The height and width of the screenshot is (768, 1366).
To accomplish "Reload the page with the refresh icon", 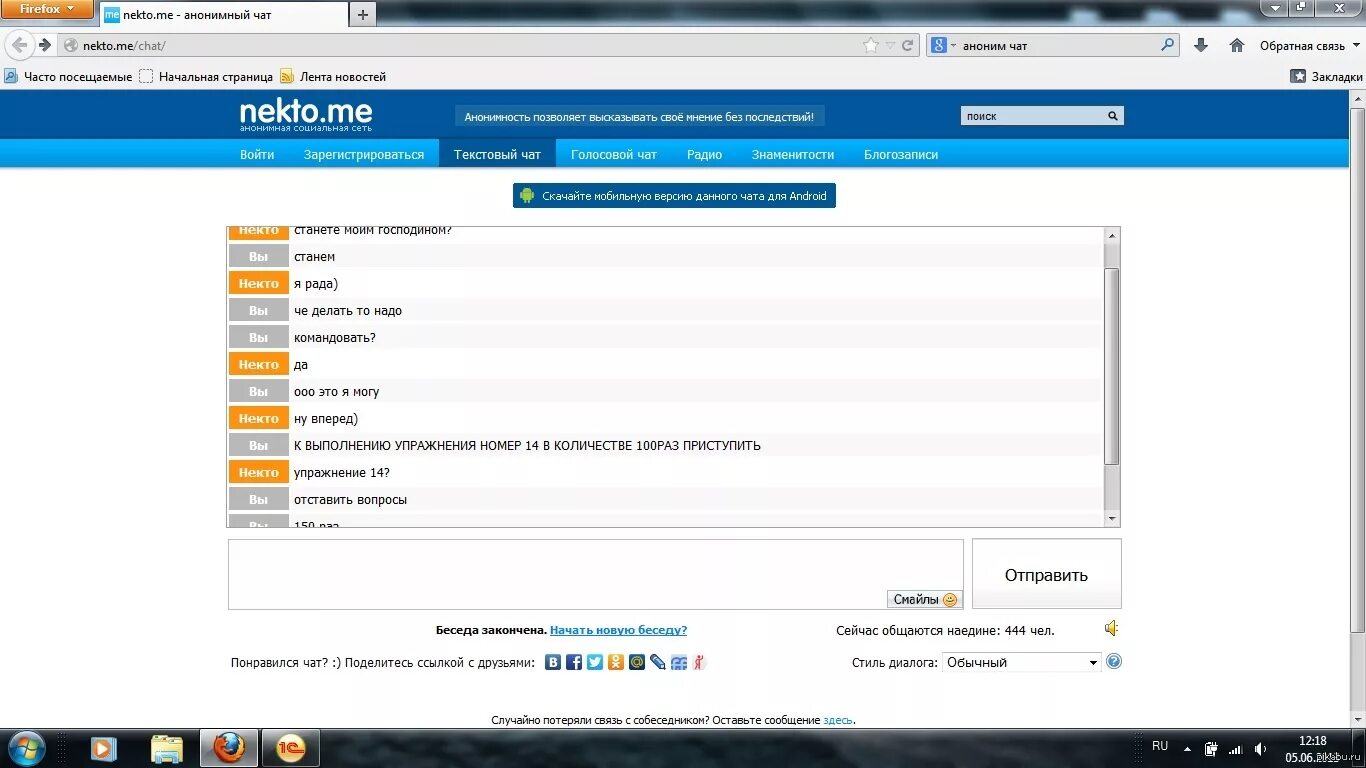I will pos(908,45).
